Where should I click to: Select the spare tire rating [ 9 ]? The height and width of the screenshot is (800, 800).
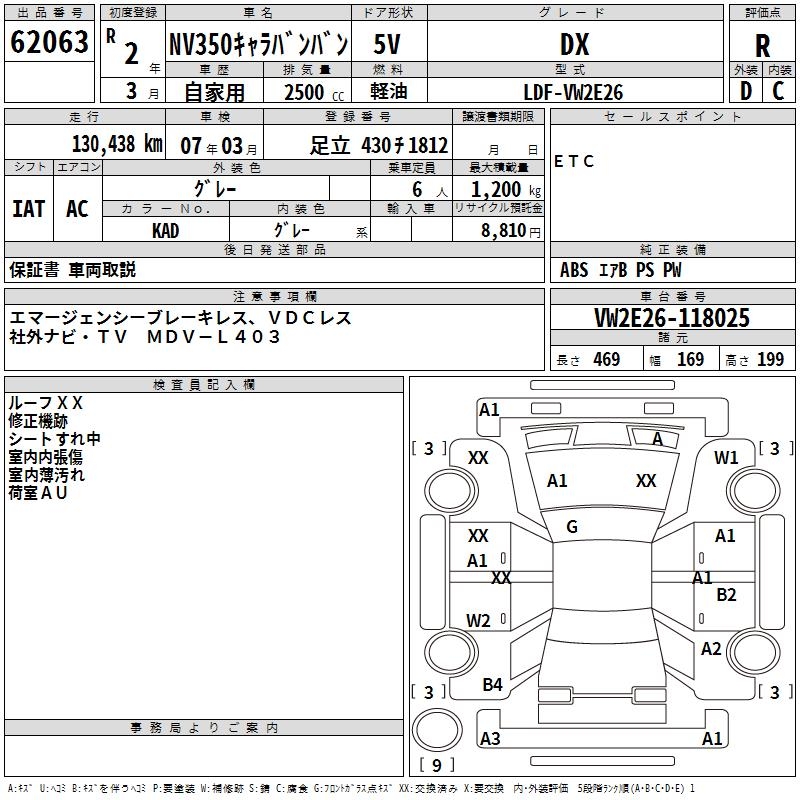point(437,765)
